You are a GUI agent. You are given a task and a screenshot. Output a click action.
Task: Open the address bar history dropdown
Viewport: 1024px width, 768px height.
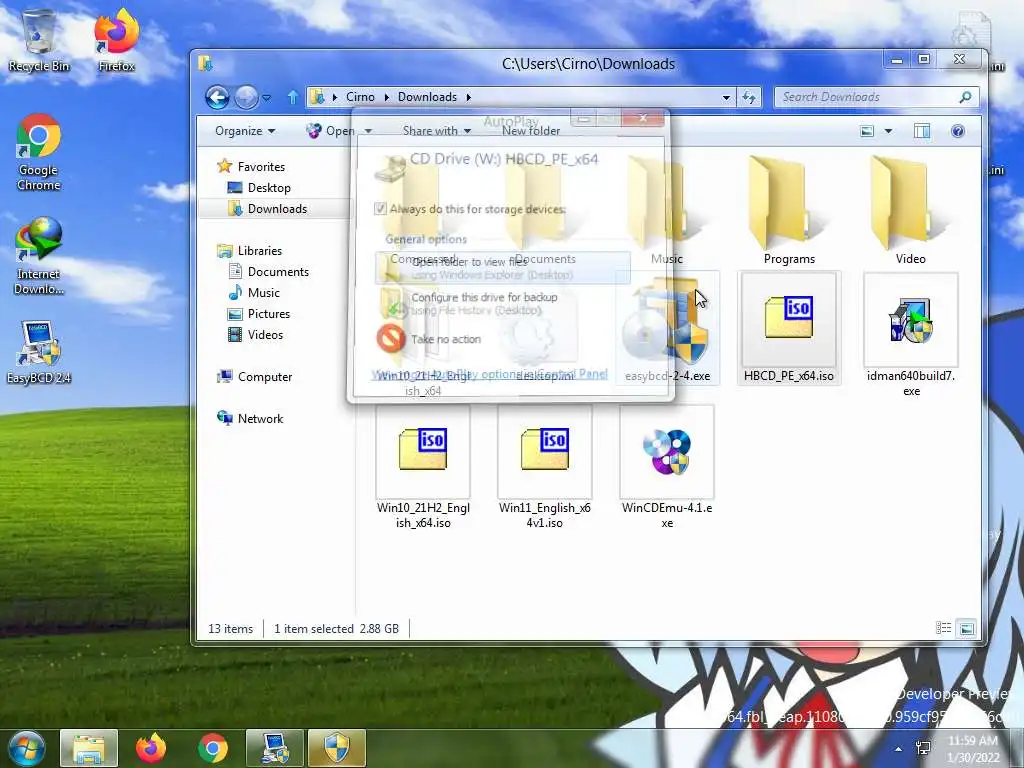click(726, 97)
